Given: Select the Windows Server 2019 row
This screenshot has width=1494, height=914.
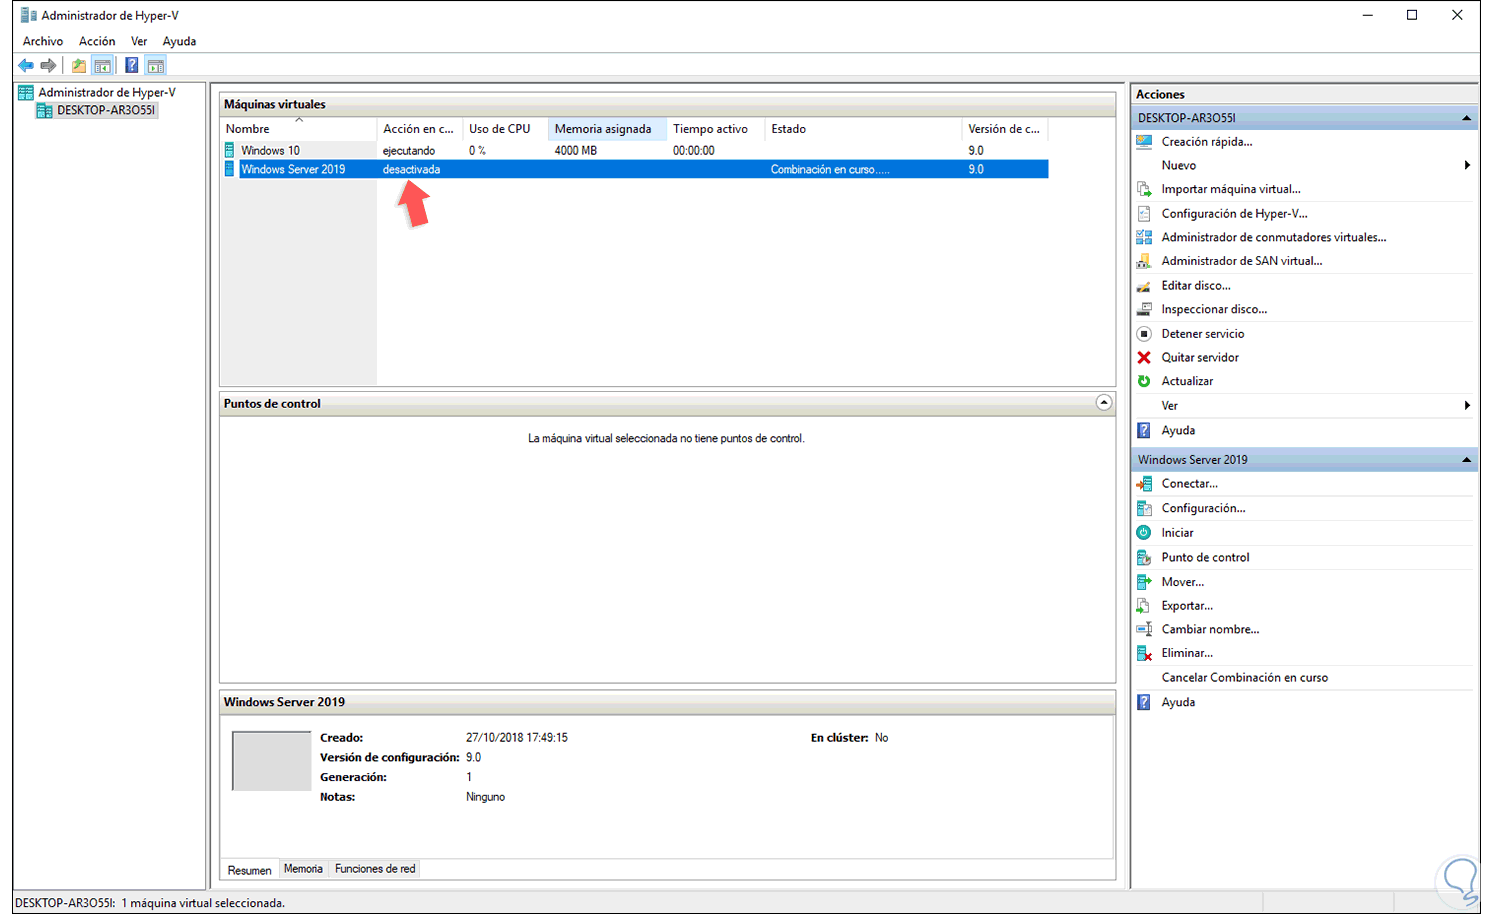Looking at the screenshot, I should pyautogui.click(x=635, y=169).
